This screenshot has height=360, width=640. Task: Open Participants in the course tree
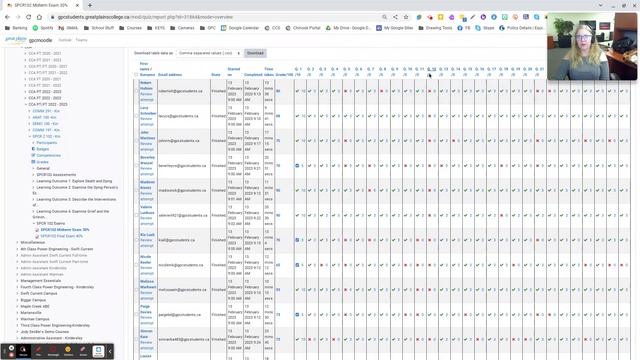pyautogui.click(x=47, y=143)
